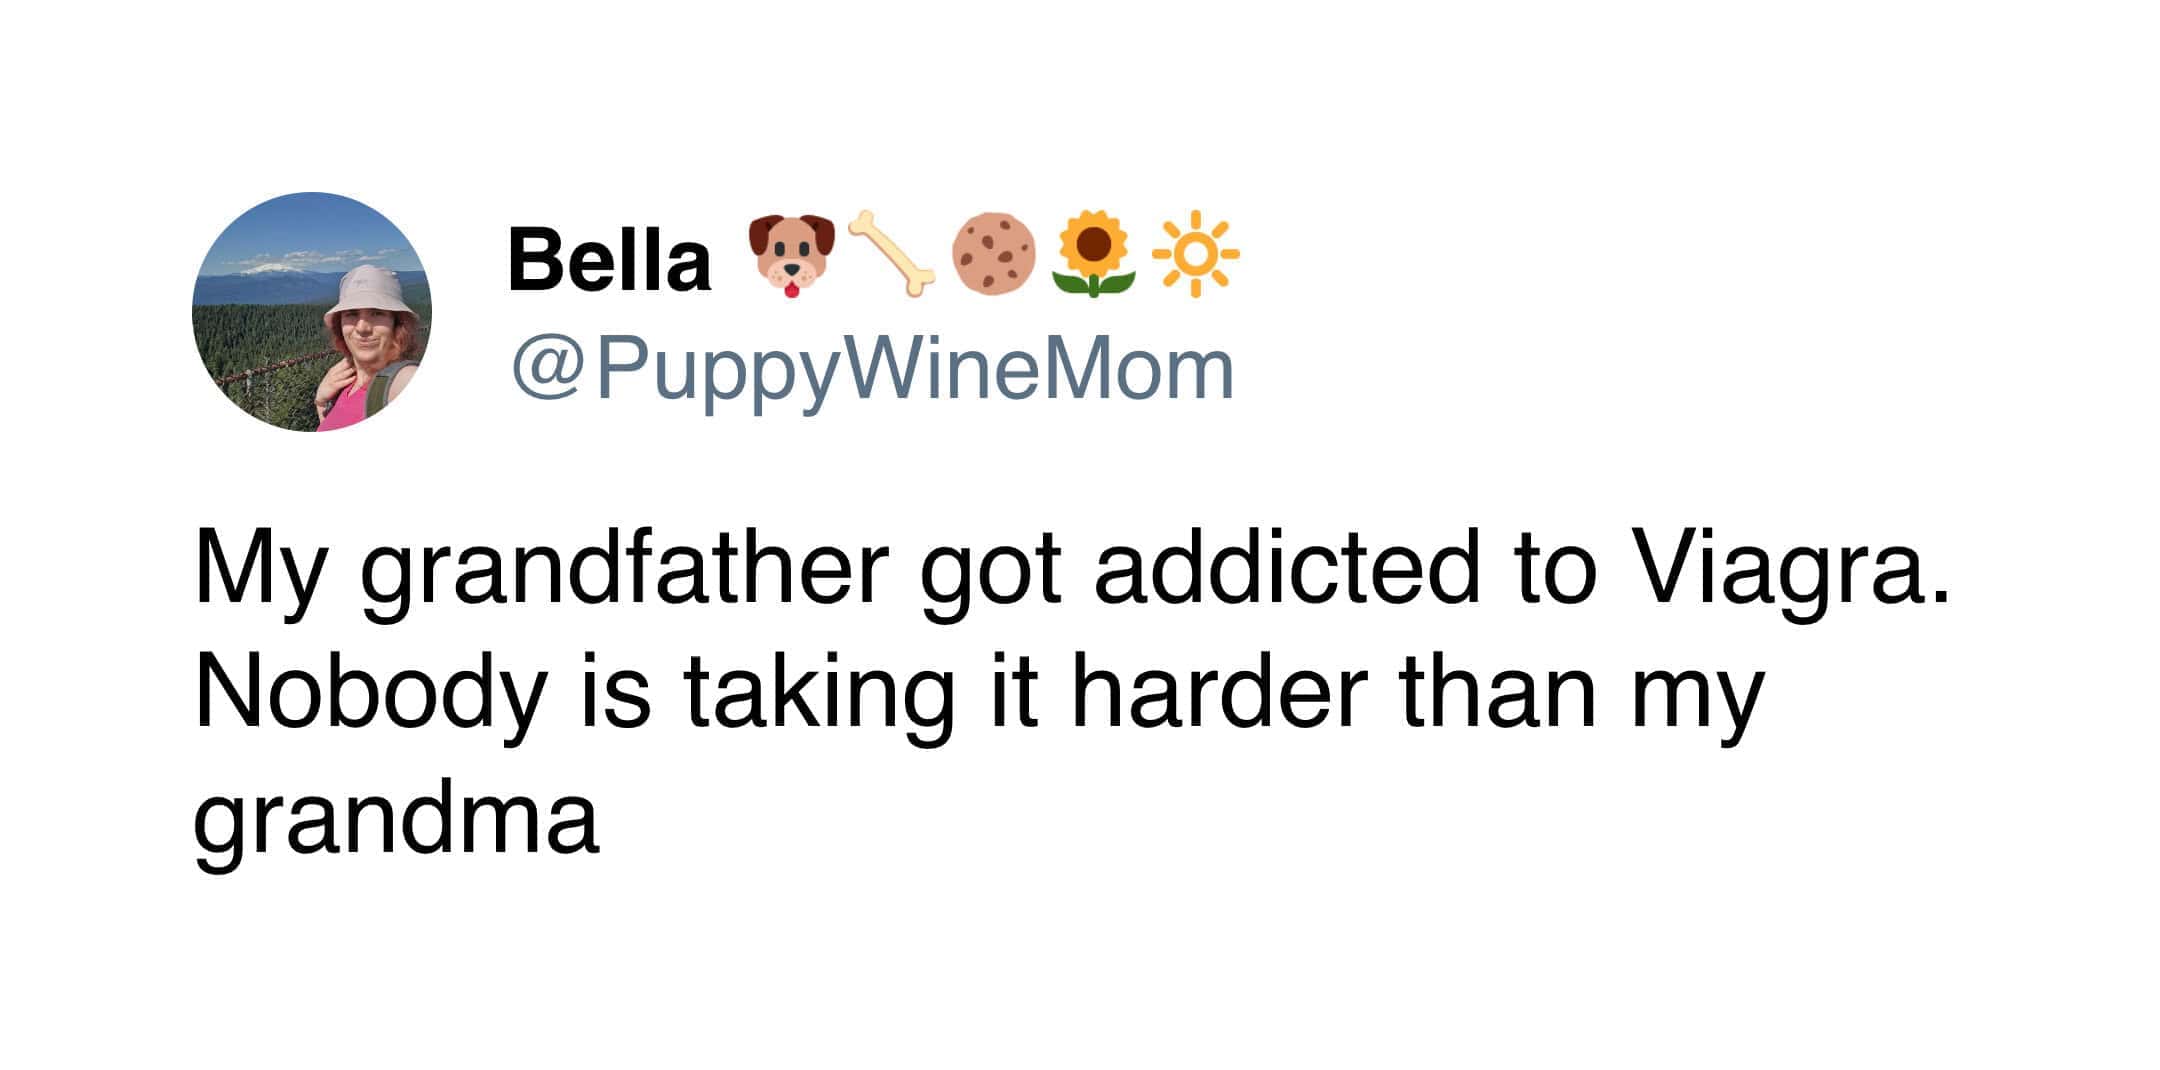Click the cookie emoji

(x=993, y=254)
